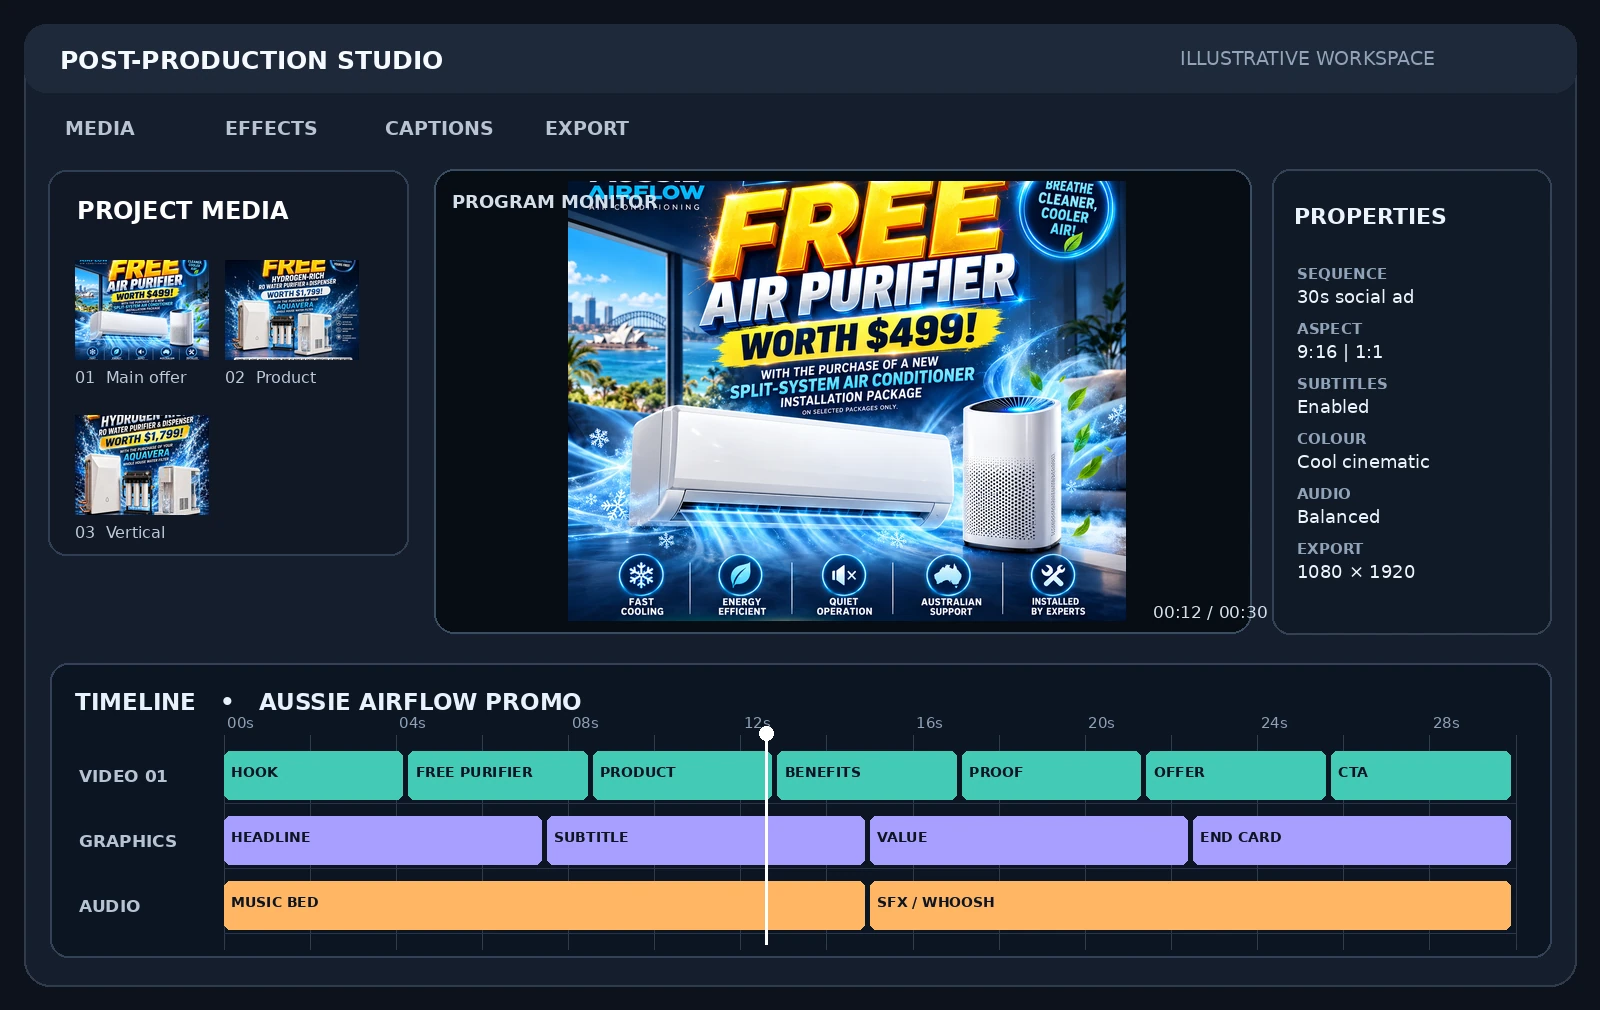Click the program monitor preview image
The width and height of the screenshot is (1600, 1010).
point(847,401)
